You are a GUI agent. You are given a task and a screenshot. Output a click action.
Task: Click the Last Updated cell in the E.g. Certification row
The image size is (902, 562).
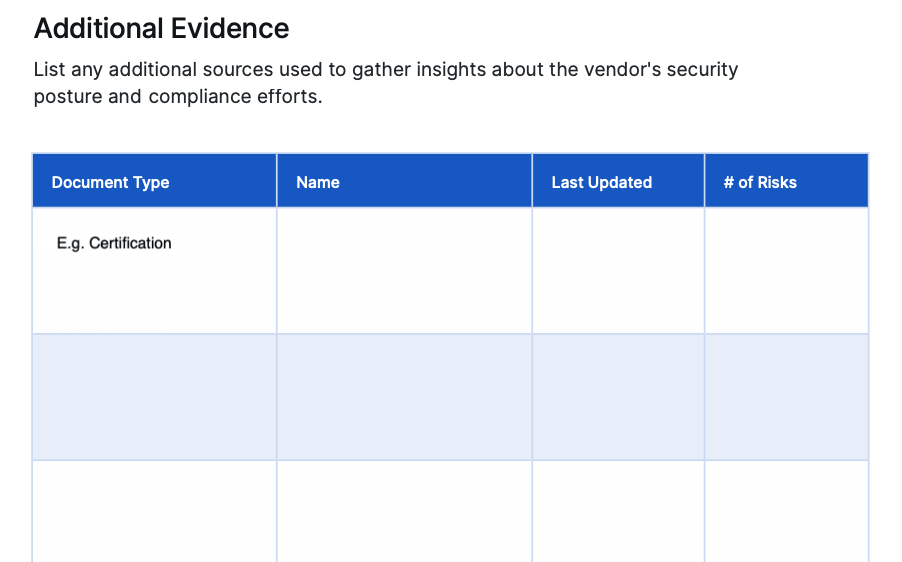pos(618,270)
